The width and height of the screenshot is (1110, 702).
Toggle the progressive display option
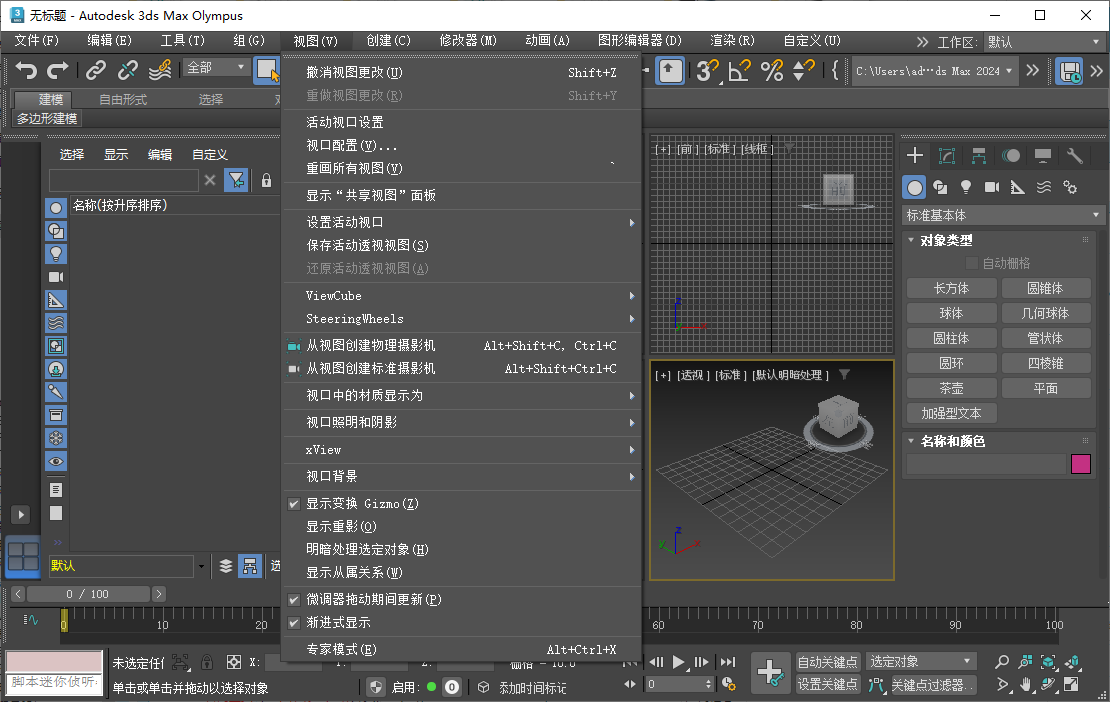pyautogui.click(x=294, y=623)
